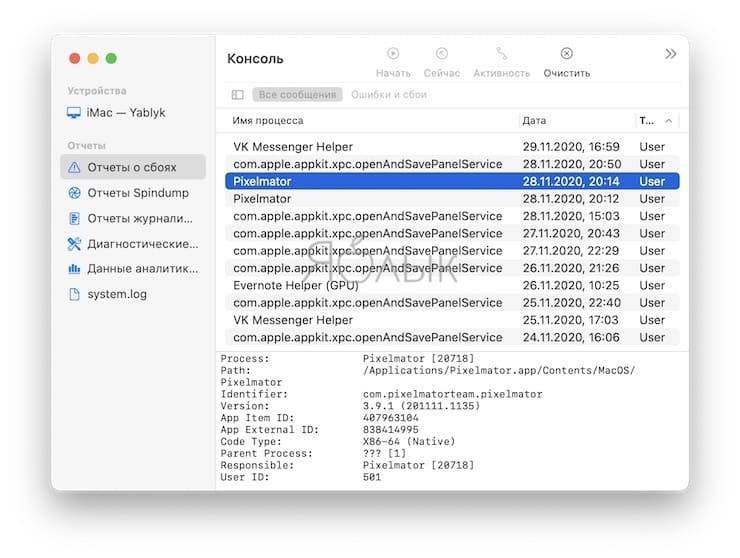Select openAndSavePanelService row from 27.11.2020, 22:29

click(452, 251)
